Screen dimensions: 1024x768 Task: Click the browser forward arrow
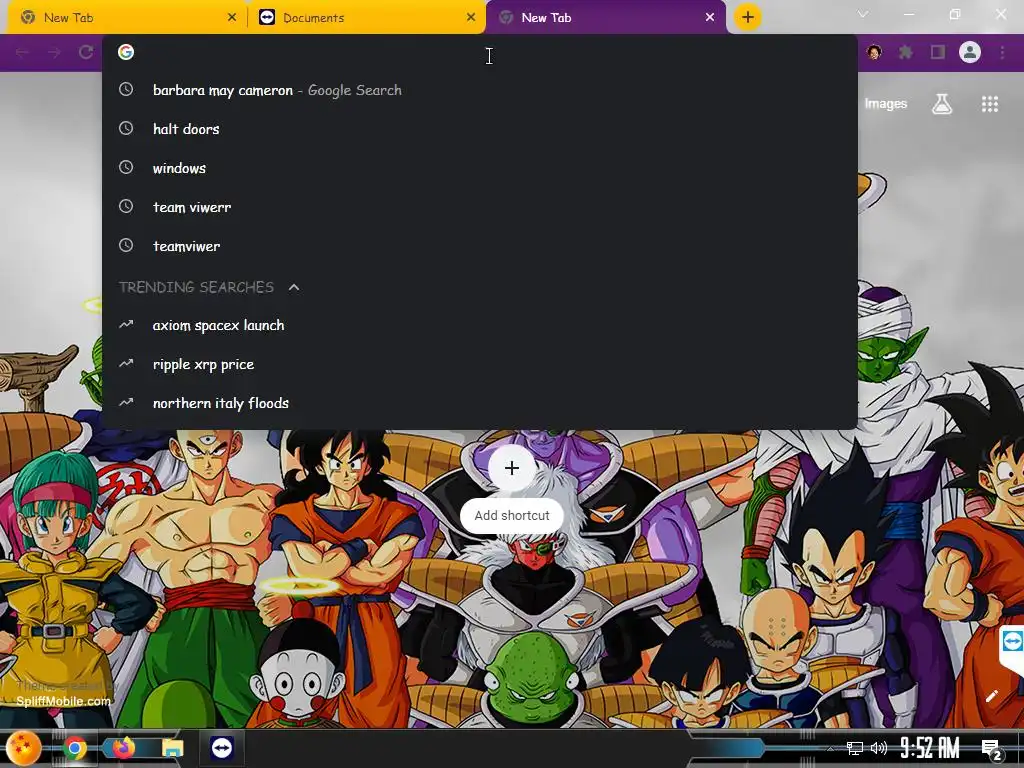pyautogui.click(x=54, y=52)
